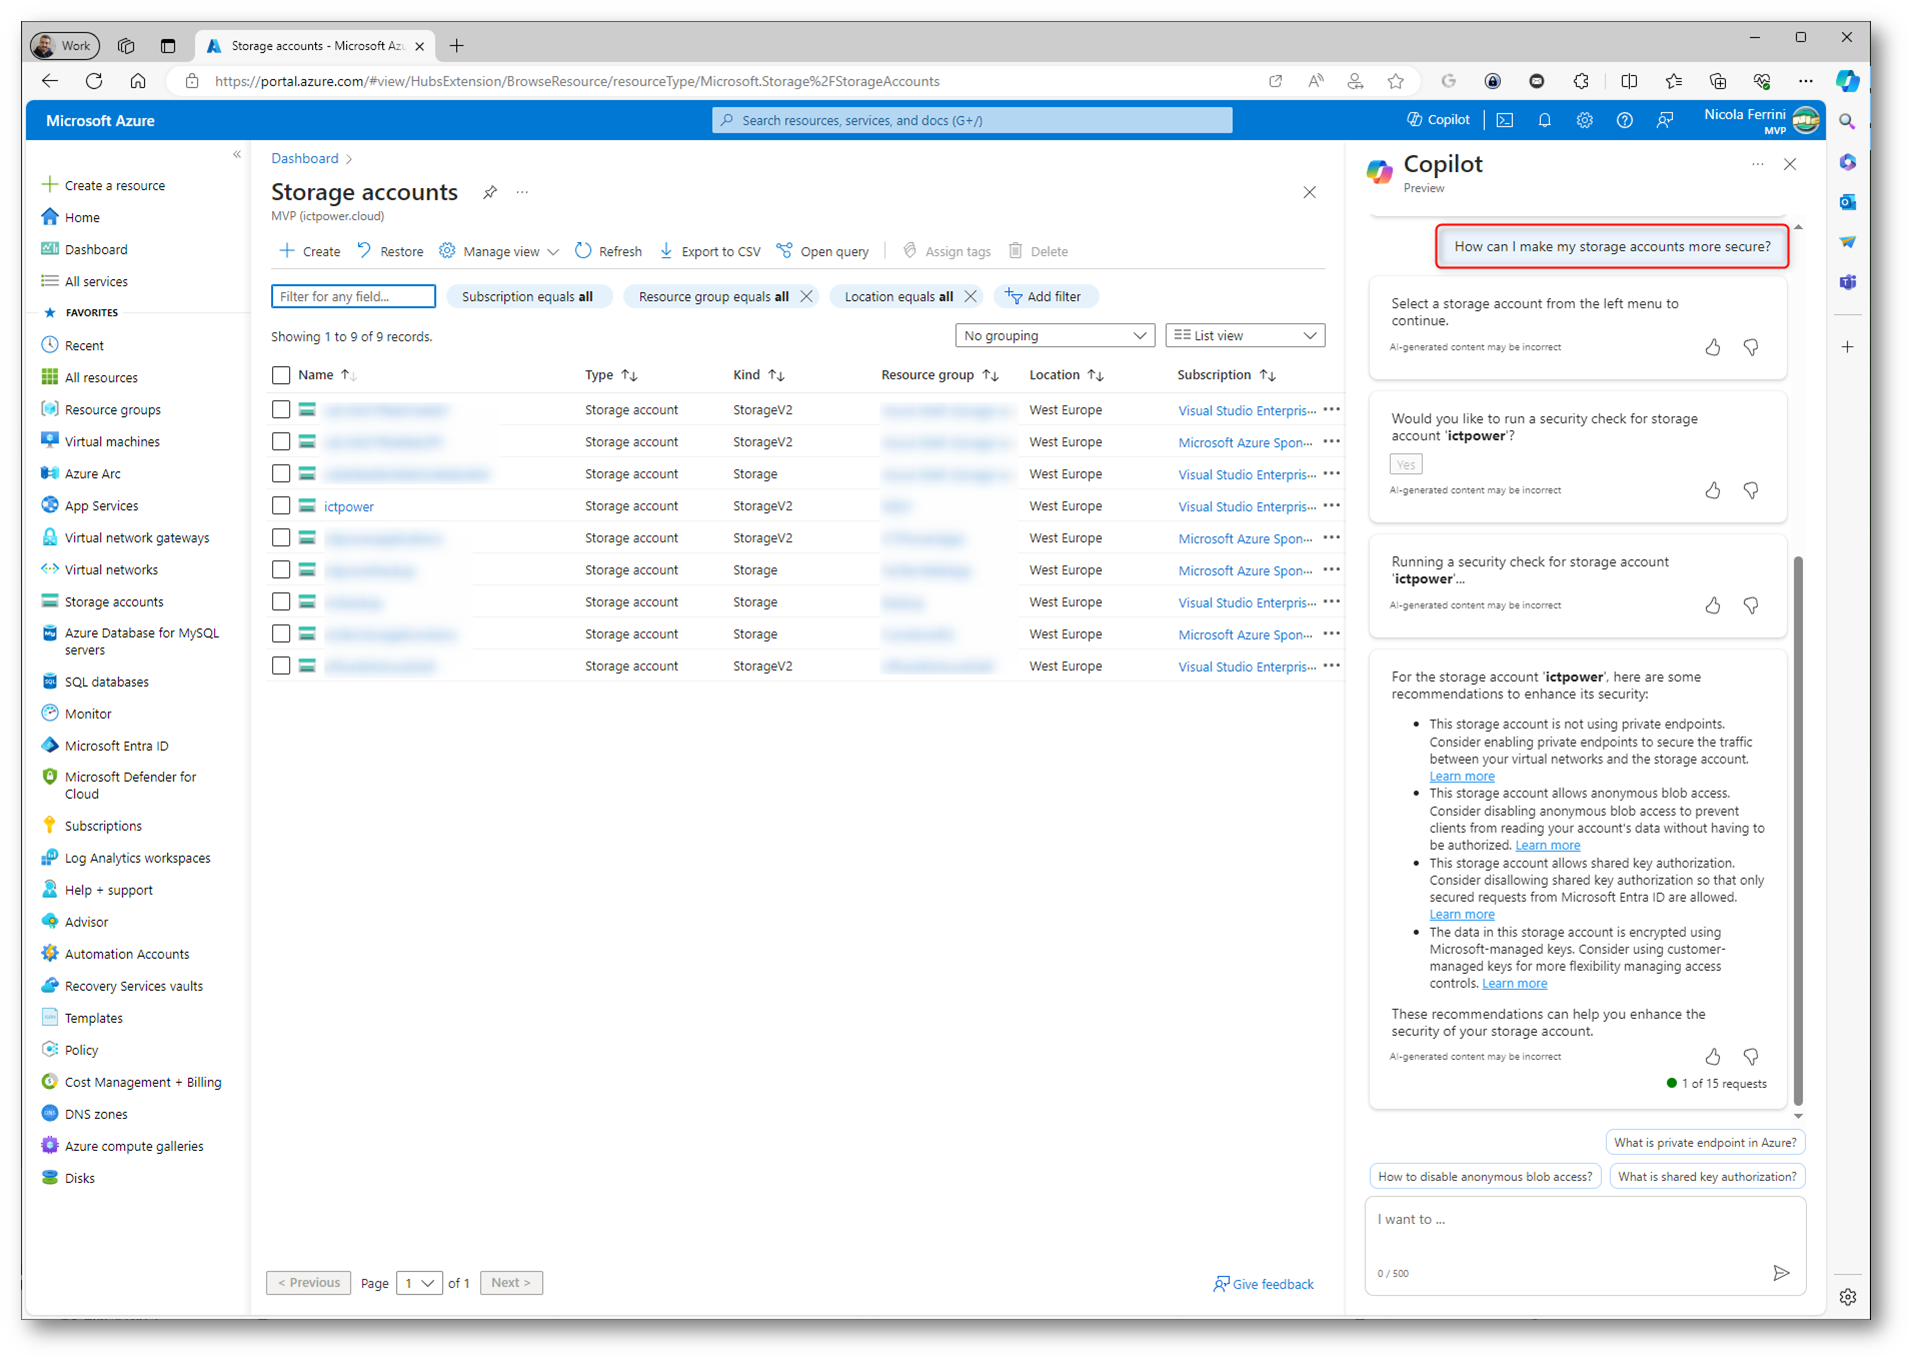
Task: Open Cloud Shell from the top bar
Action: 1504,120
